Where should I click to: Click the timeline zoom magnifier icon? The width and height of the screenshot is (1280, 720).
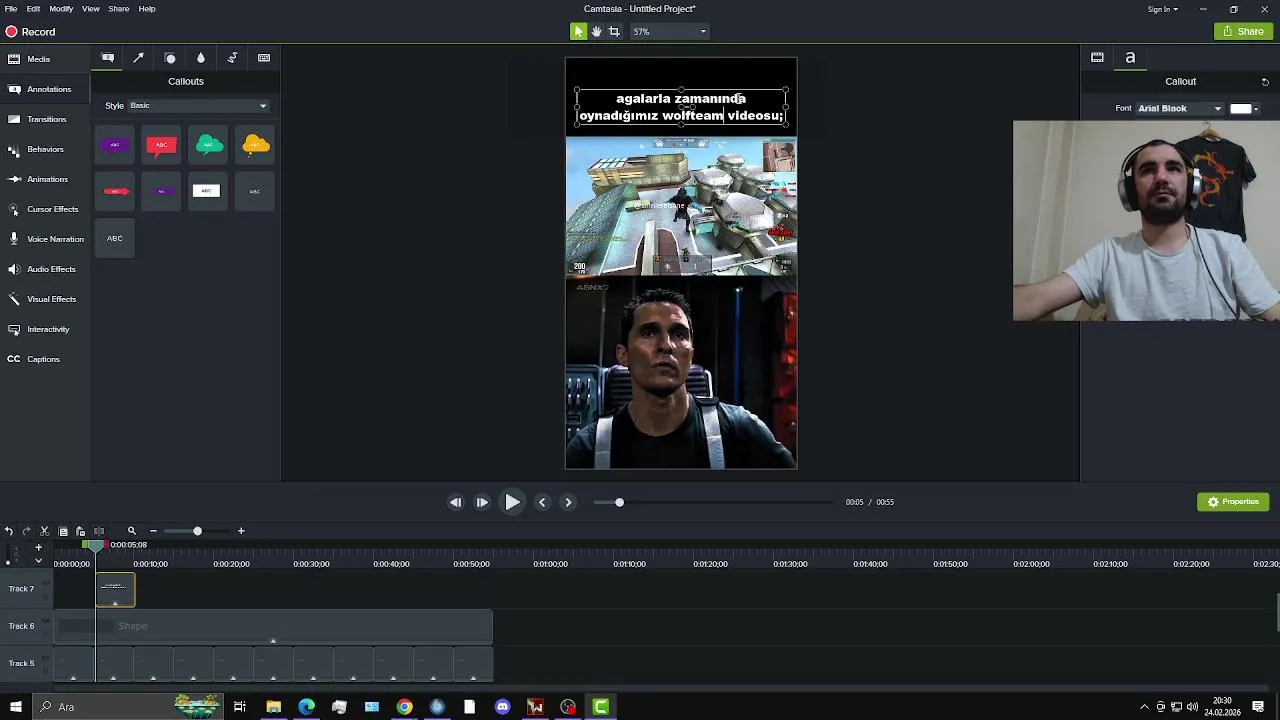[x=131, y=531]
